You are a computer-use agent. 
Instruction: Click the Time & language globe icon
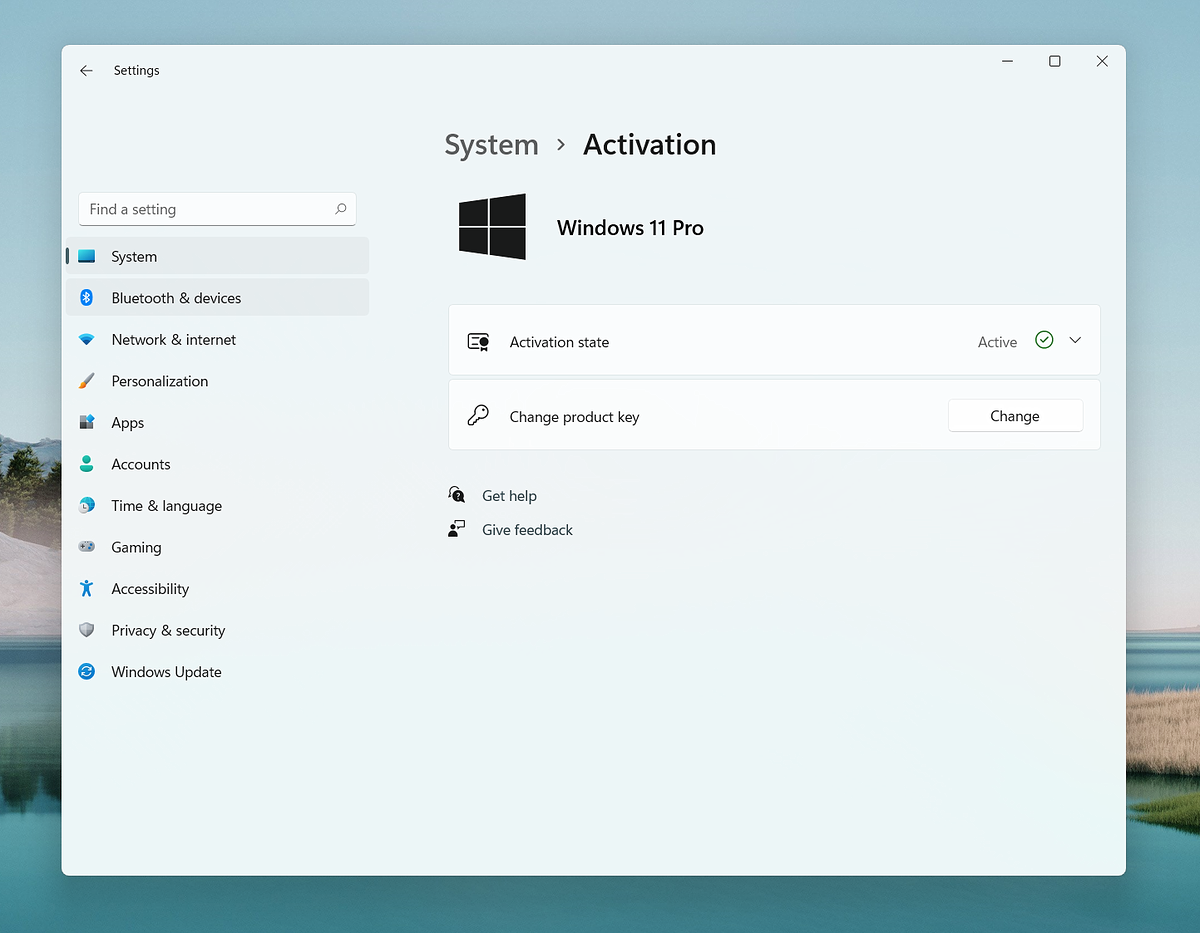coord(87,506)
